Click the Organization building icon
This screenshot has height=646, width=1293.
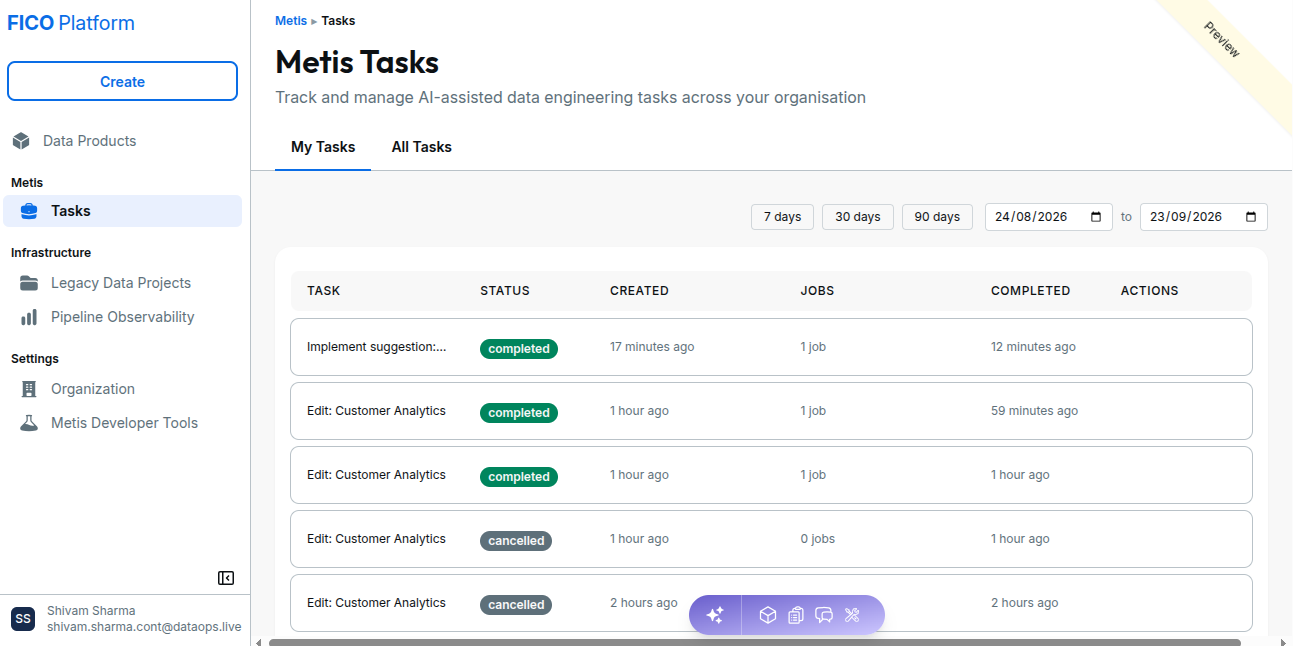click(x=29, y=389)
